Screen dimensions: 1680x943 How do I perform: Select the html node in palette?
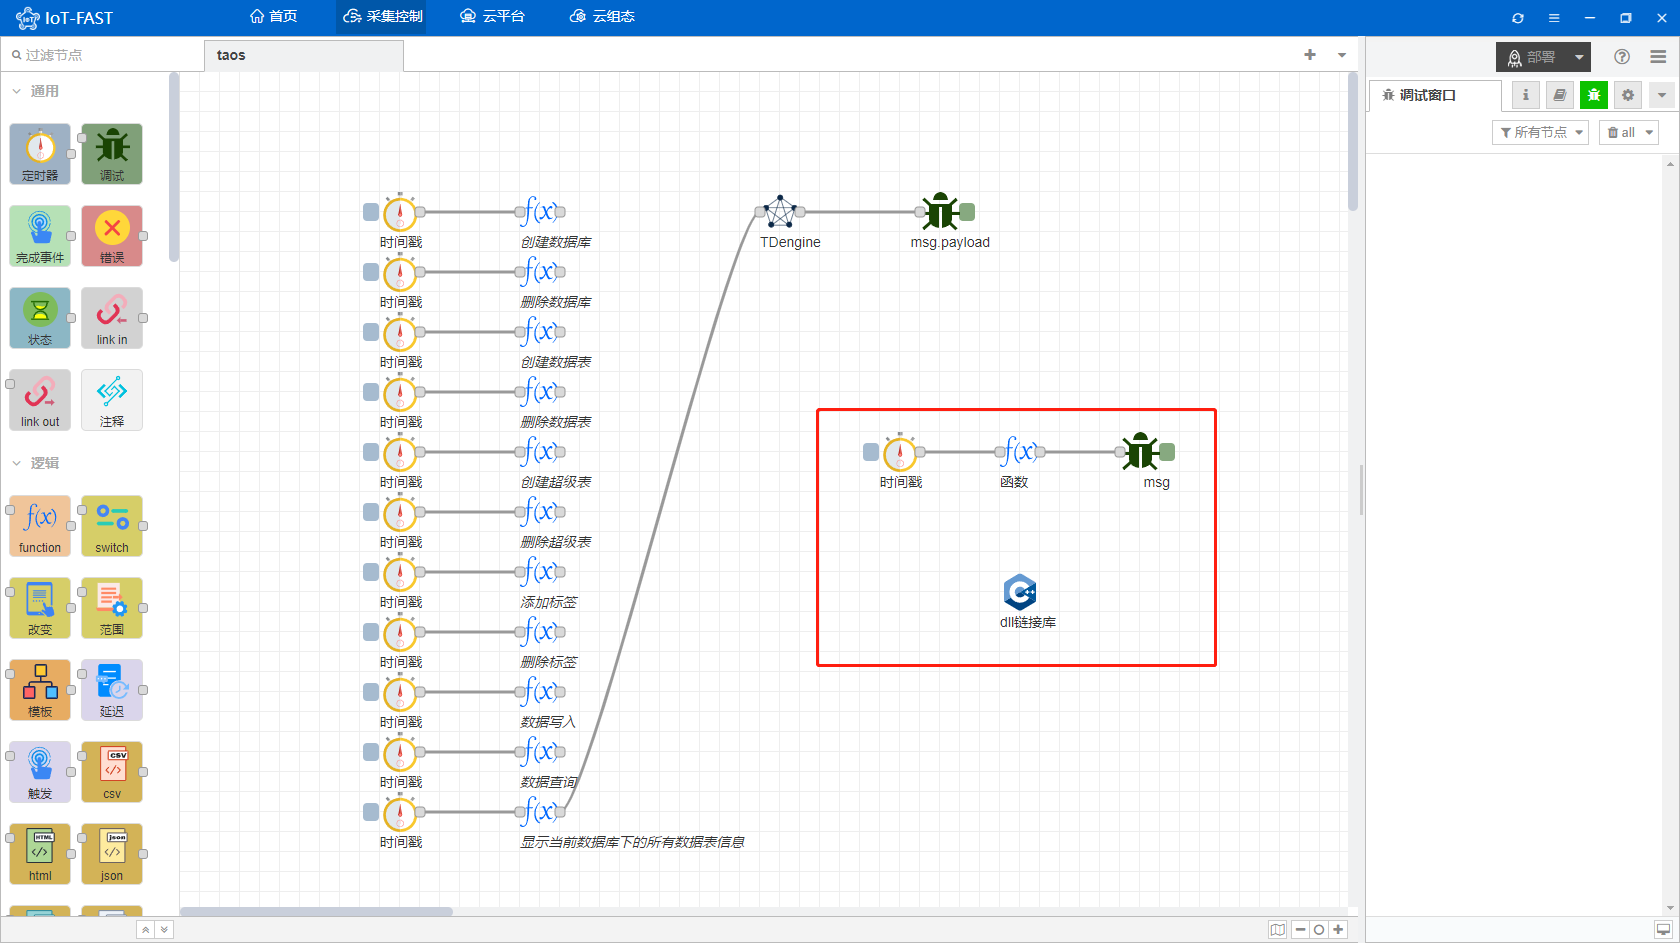(x=40, y=854)
